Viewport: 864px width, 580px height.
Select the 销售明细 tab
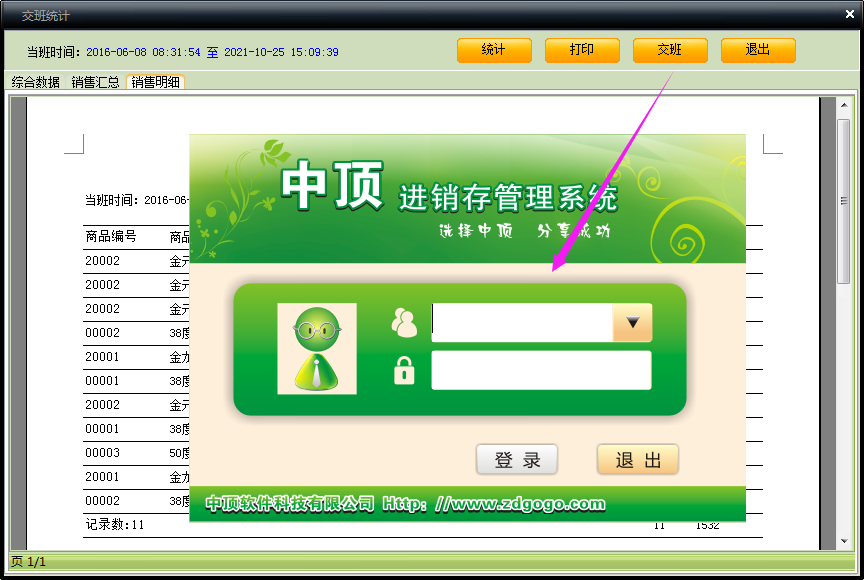(x=155, y=82)
